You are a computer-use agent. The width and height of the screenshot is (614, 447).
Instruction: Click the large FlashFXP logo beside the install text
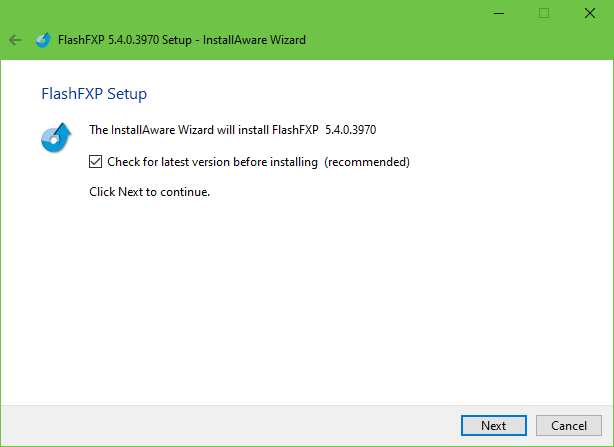point(55,138)
